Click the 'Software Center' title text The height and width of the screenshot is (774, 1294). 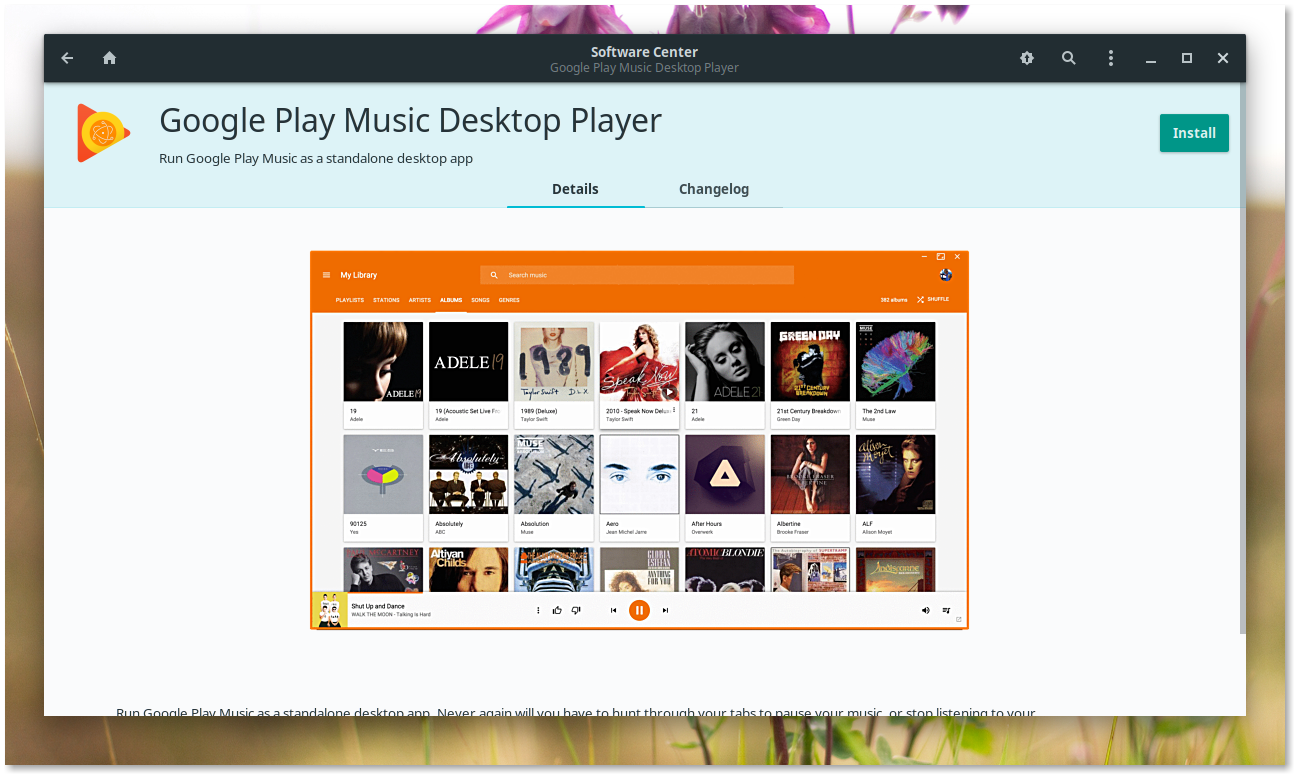pyautogui.click(x=644, y=52)
